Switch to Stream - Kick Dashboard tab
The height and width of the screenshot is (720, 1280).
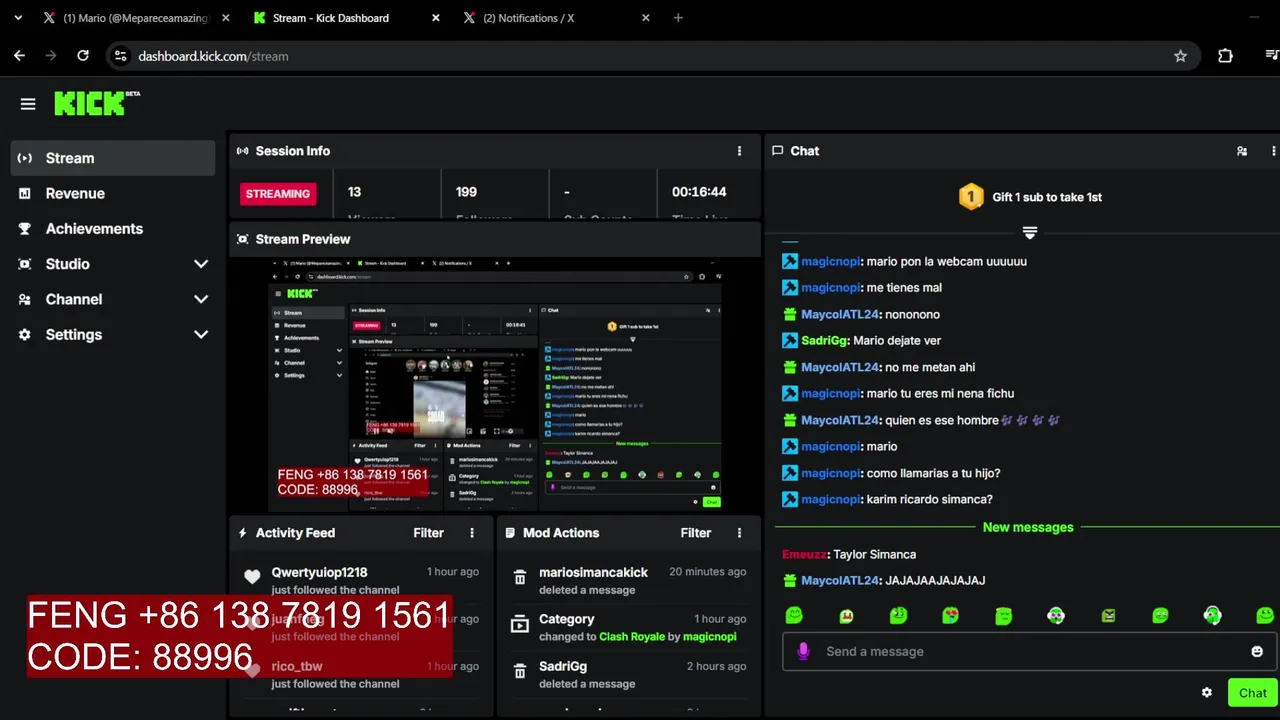pyautogui.click(x=345, y=18)
